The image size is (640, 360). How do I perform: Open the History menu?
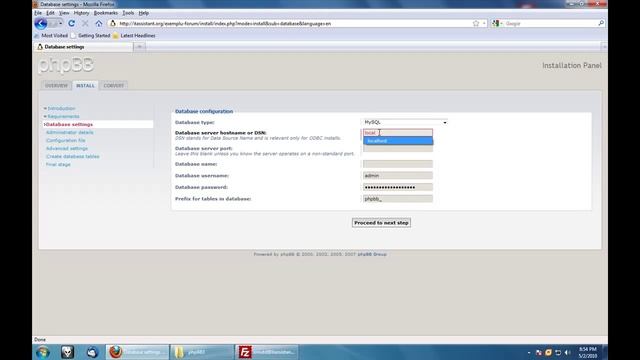coord(81,13)
